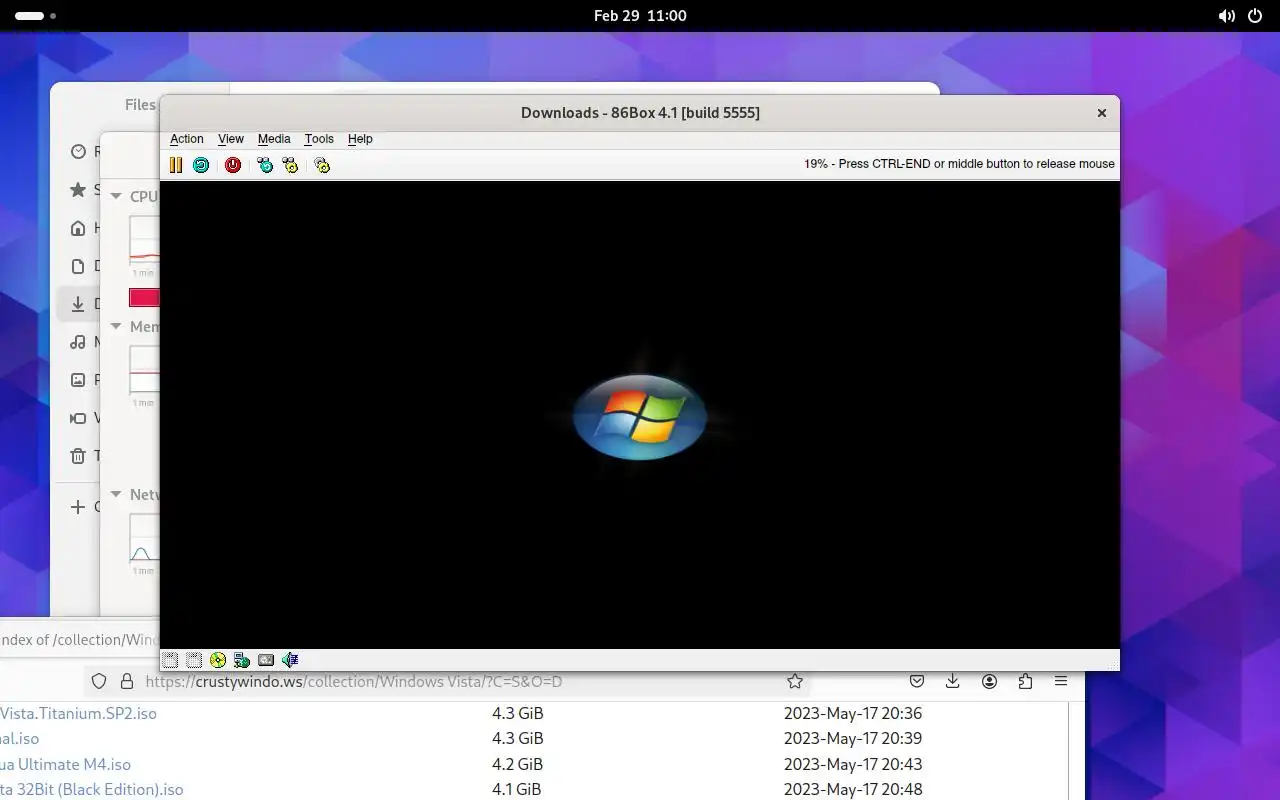Open the View menu in 86Box
This screenshot has width=1280, height=800.
pyautogui.click(x=231, y=139)
